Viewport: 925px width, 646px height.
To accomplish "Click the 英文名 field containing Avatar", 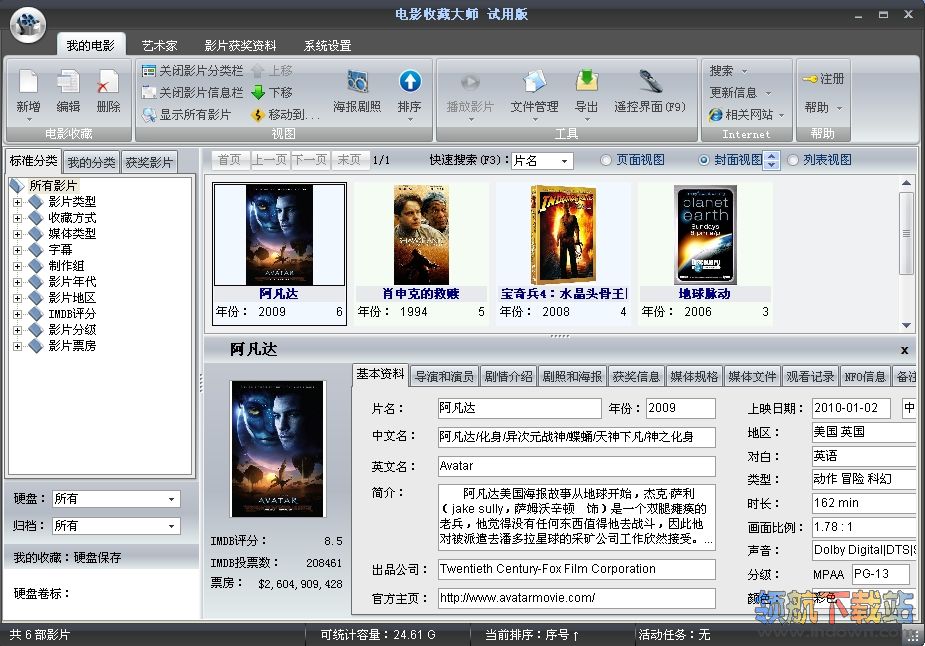I will [576, 466].
